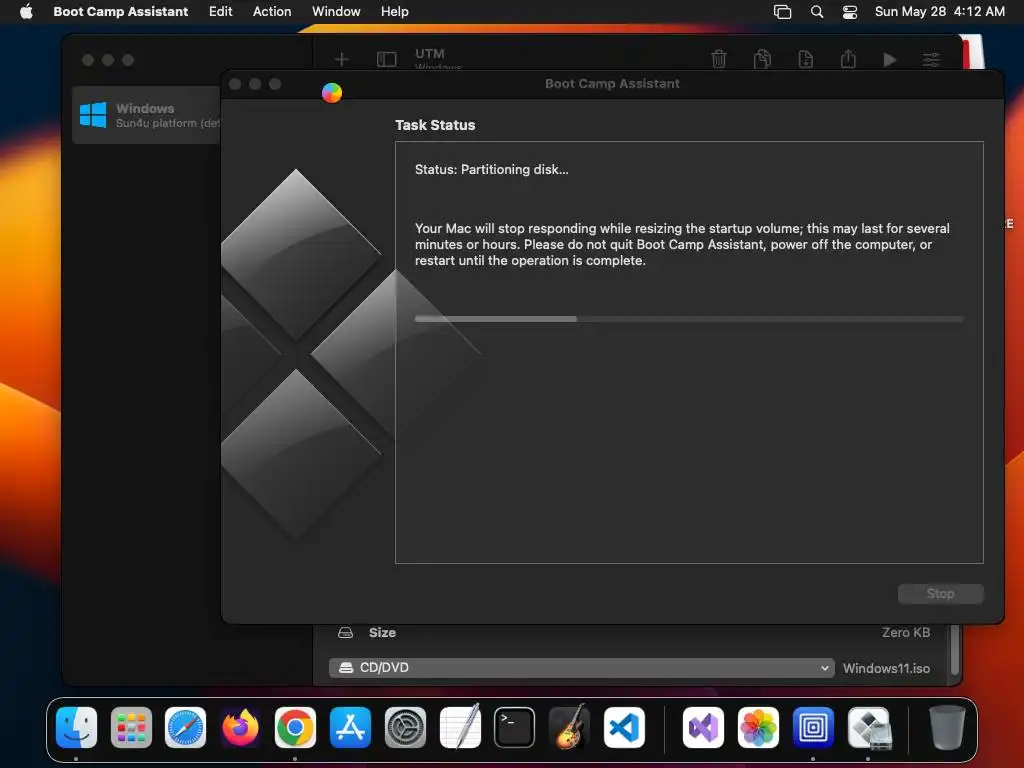
Task: Open the Window menu
Action: pos(336,11)
